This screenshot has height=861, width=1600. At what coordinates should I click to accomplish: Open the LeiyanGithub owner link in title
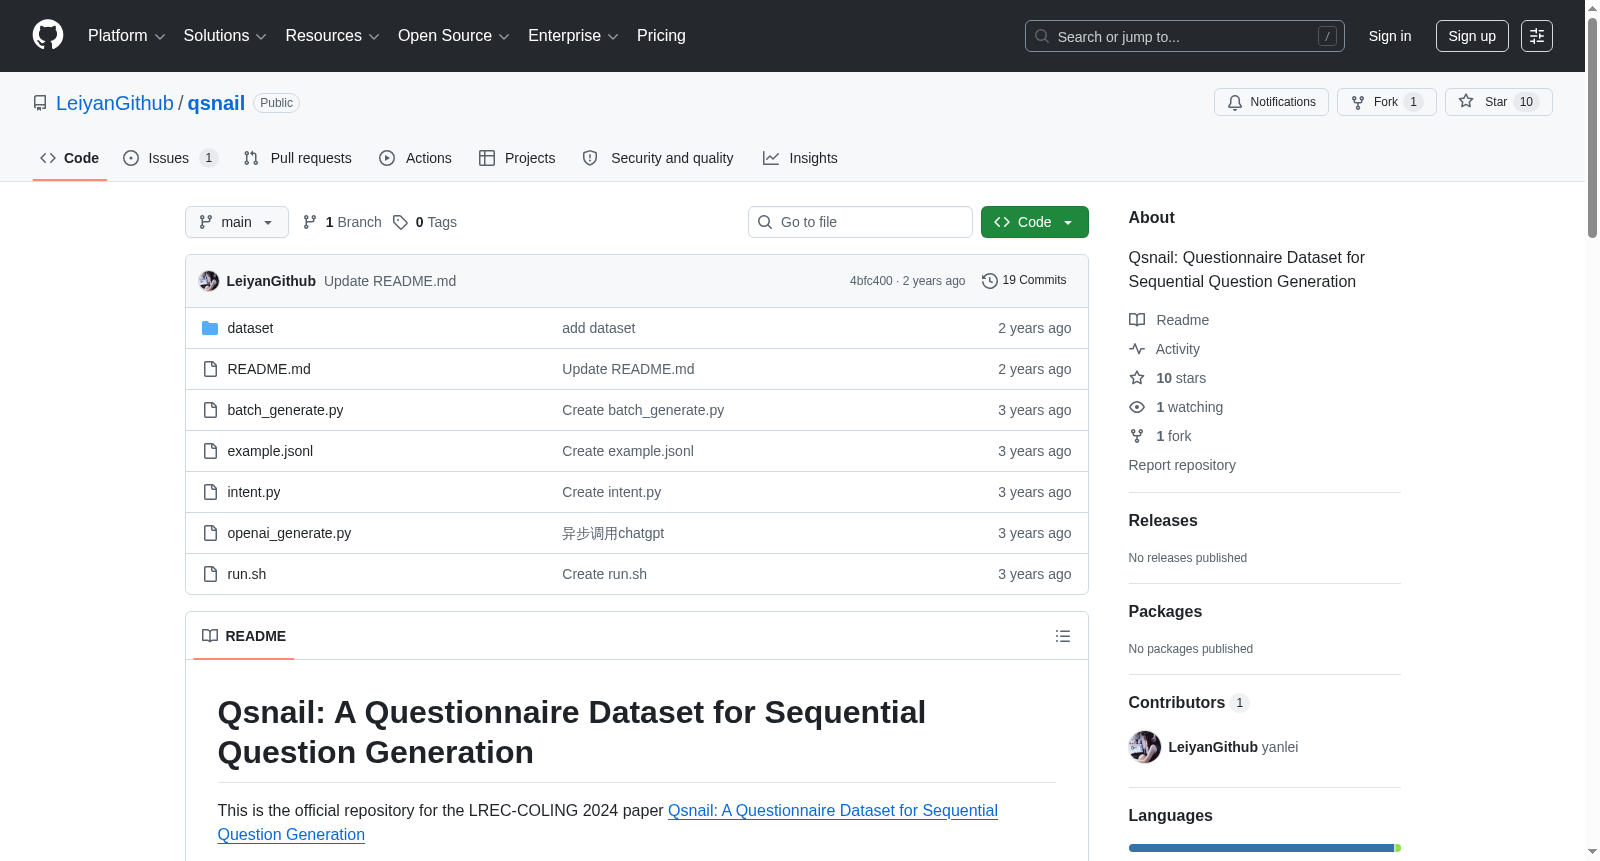115,103
